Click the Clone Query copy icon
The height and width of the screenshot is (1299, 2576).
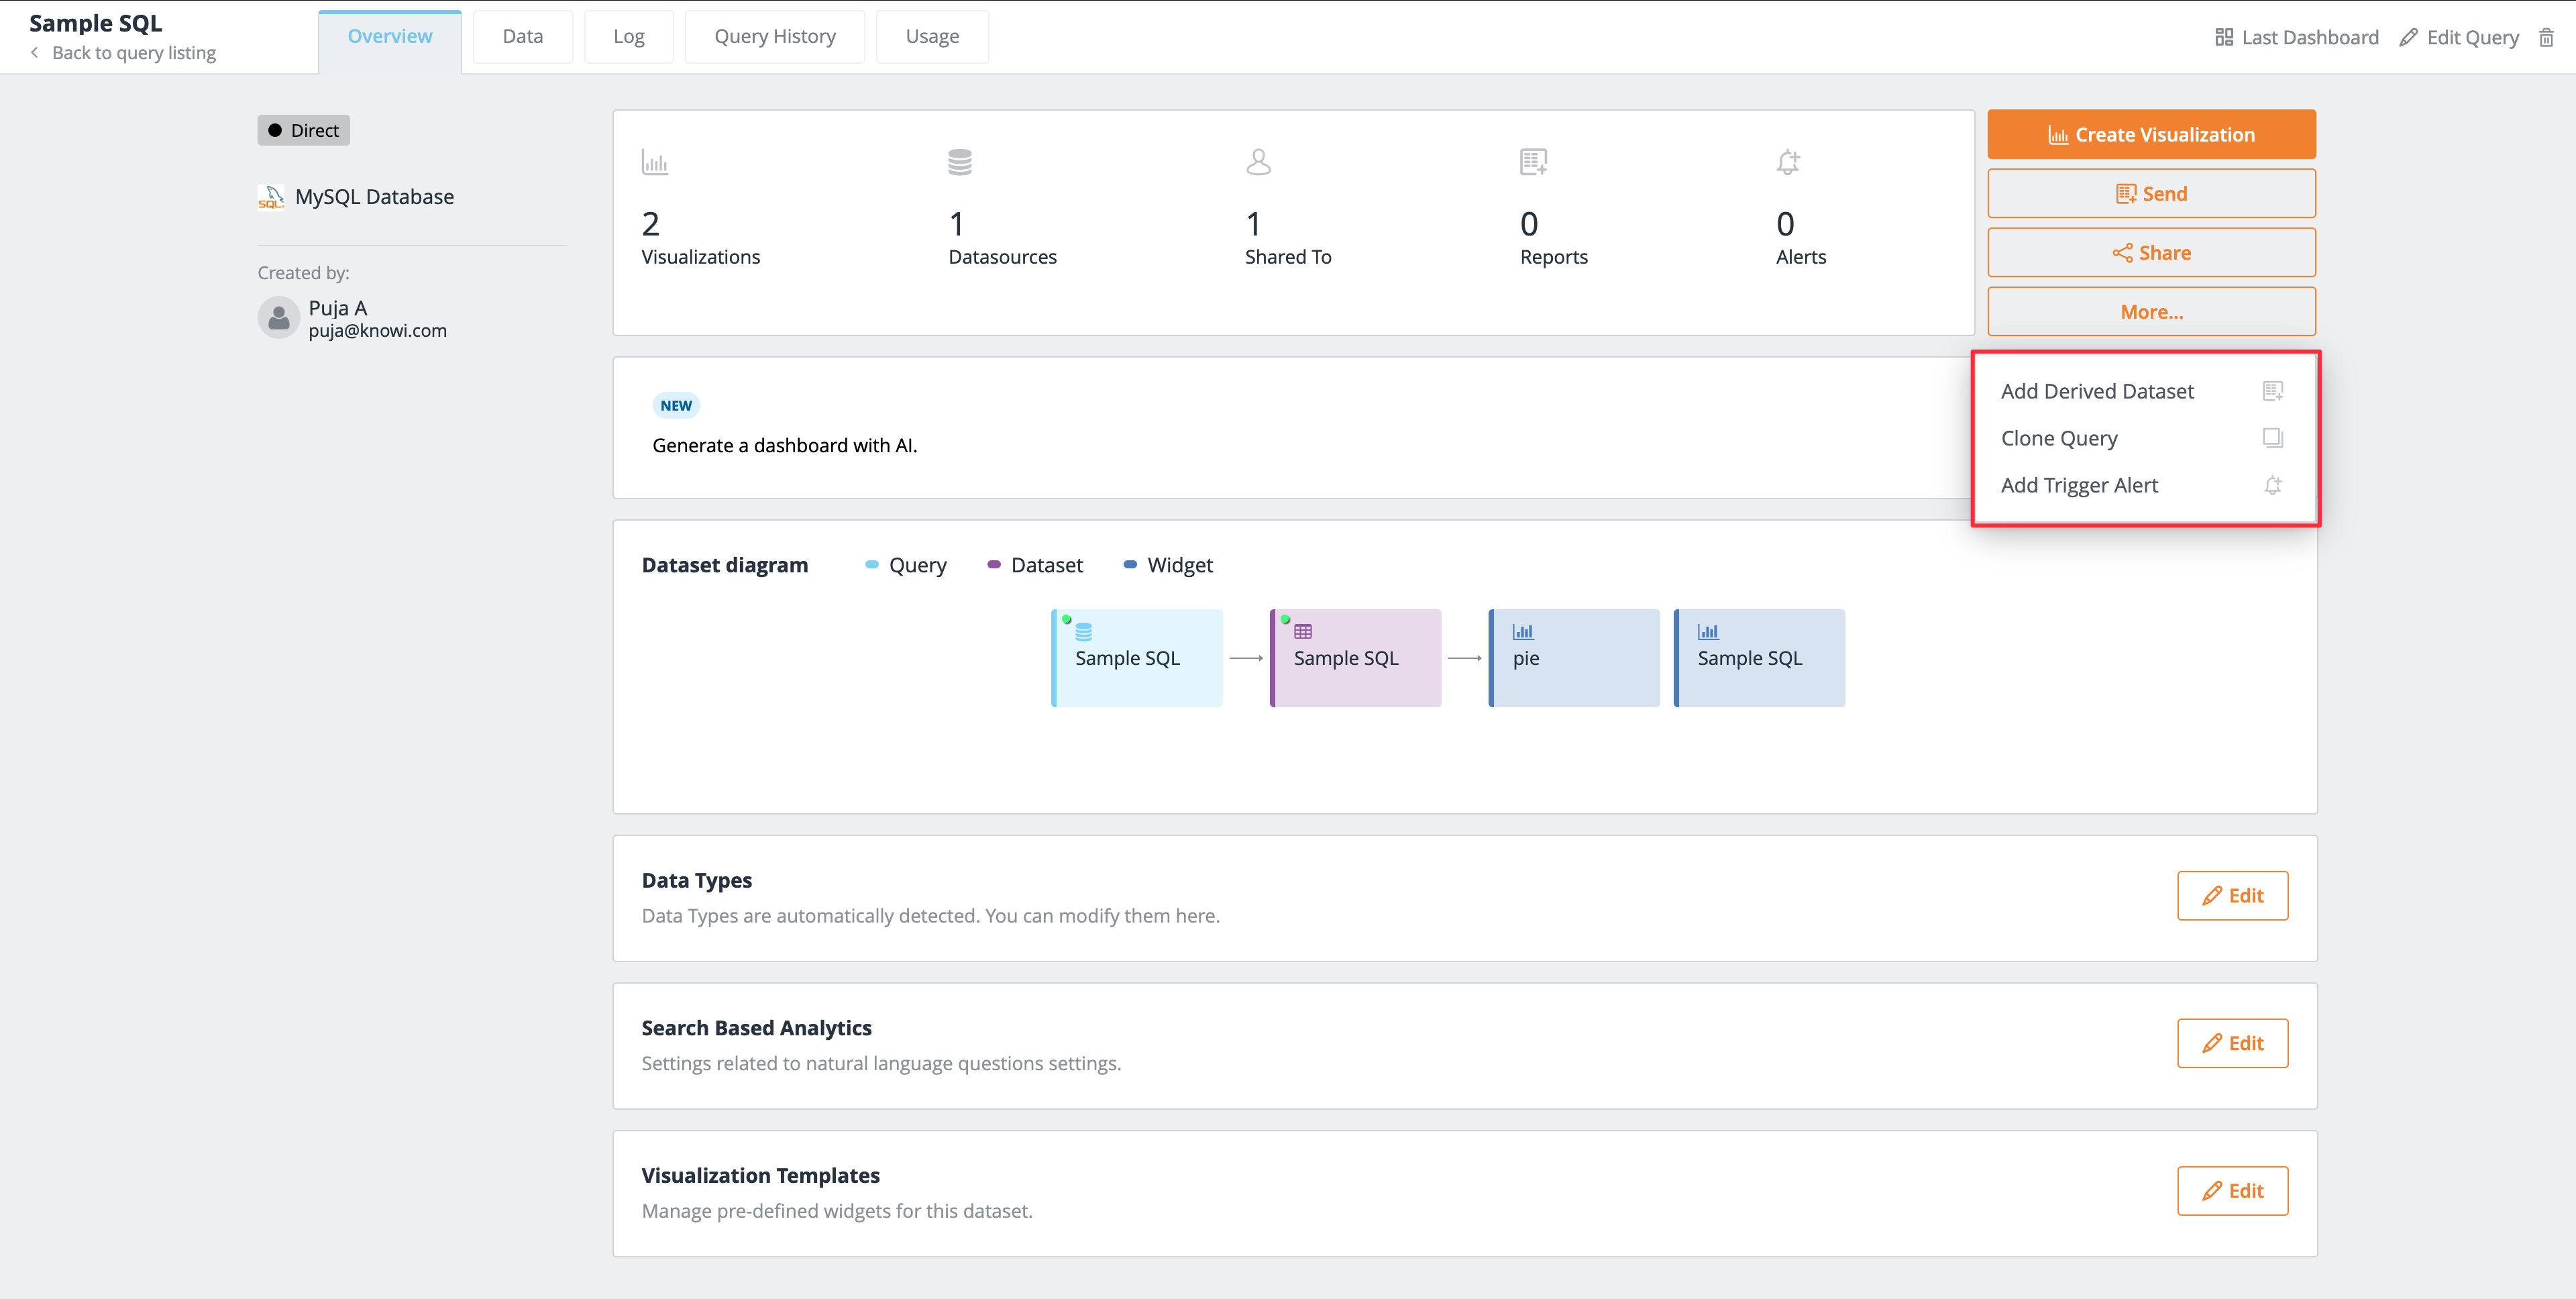2272,438
